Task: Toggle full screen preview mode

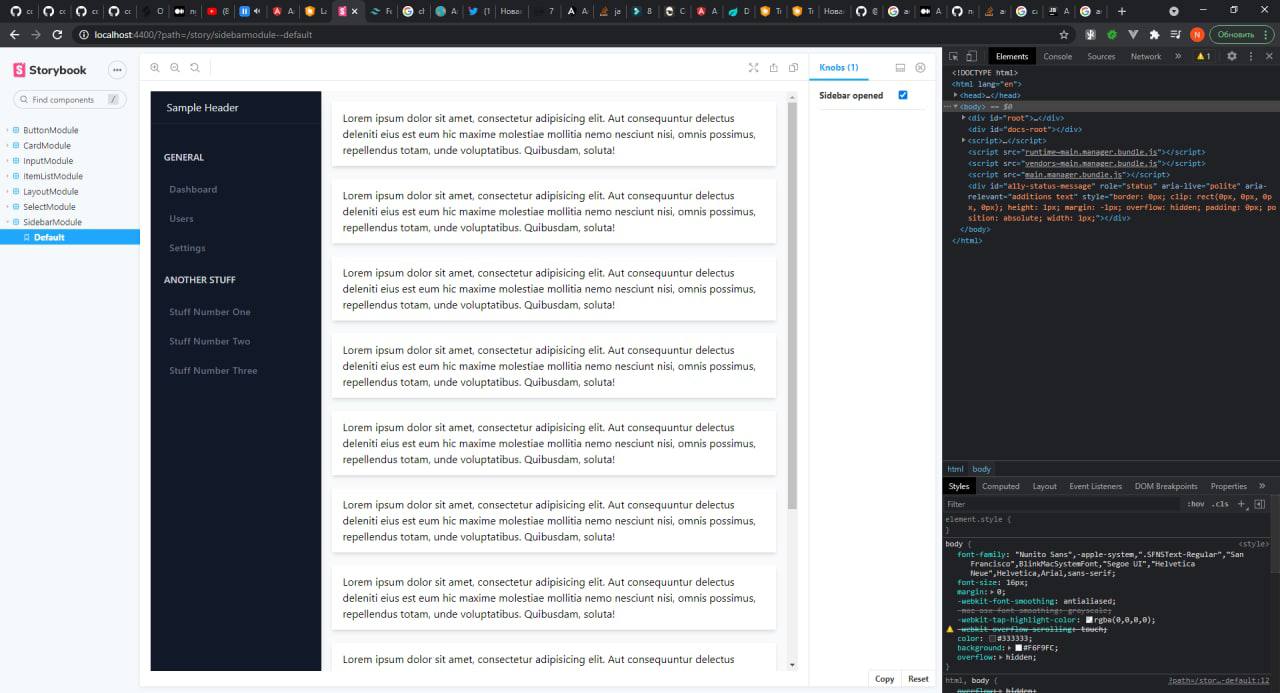Action: click(754, 68)
